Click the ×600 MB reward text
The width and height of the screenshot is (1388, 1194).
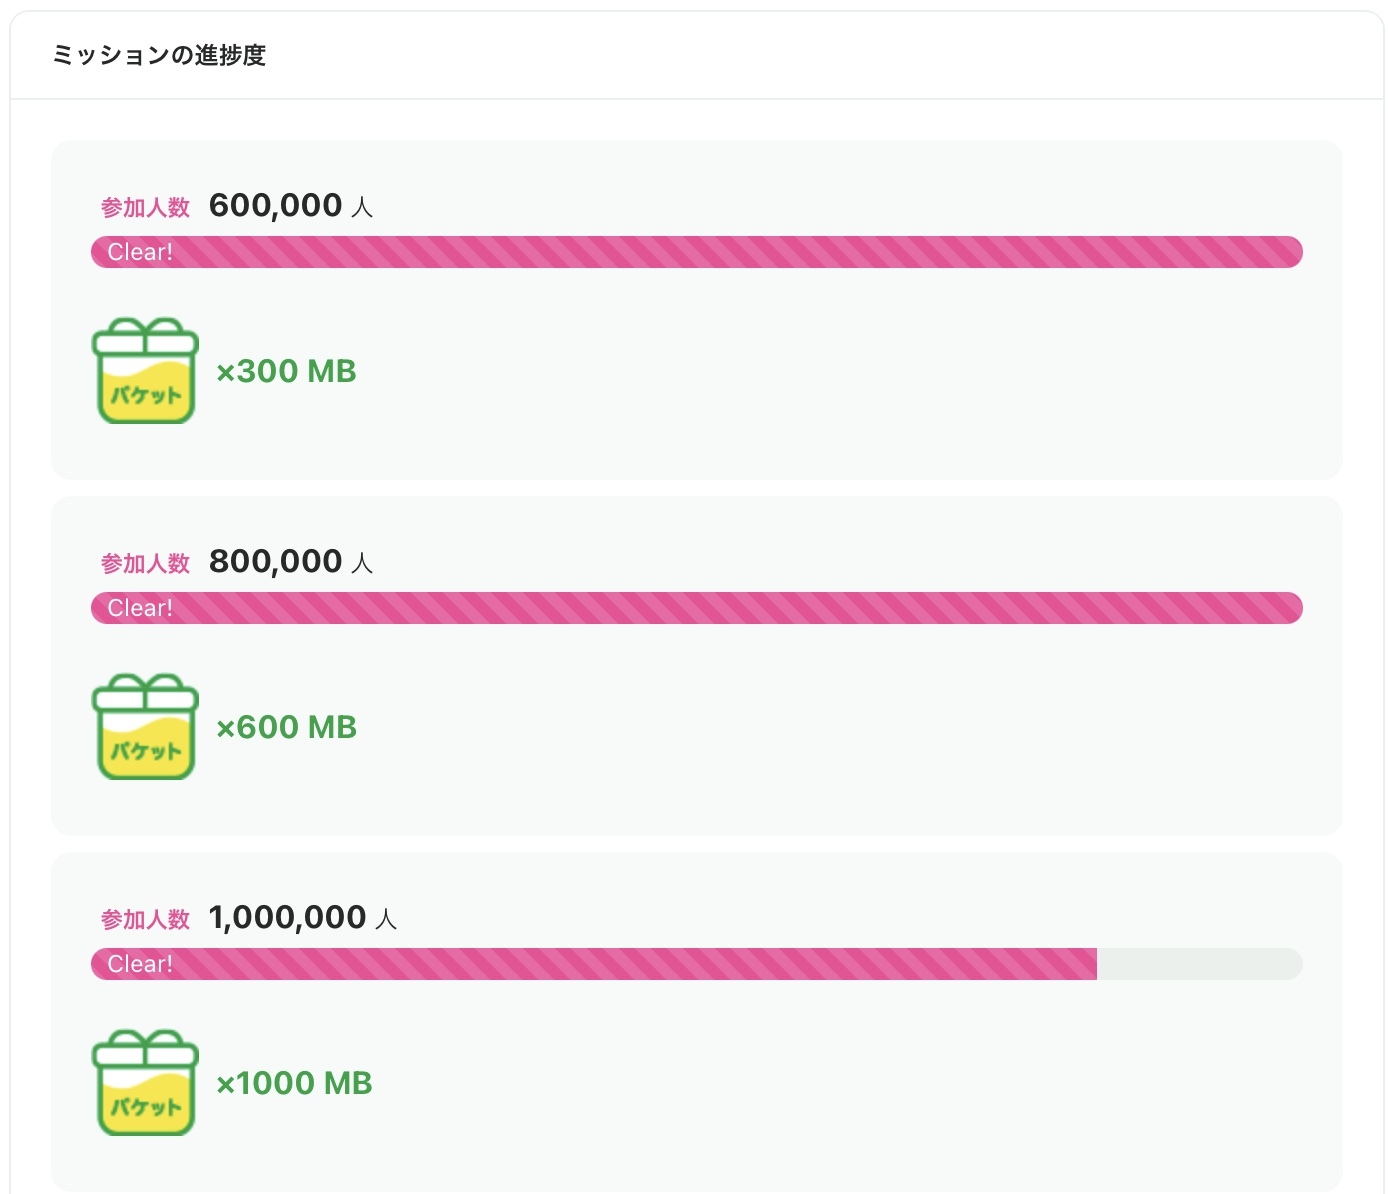(x=286, y=727)
